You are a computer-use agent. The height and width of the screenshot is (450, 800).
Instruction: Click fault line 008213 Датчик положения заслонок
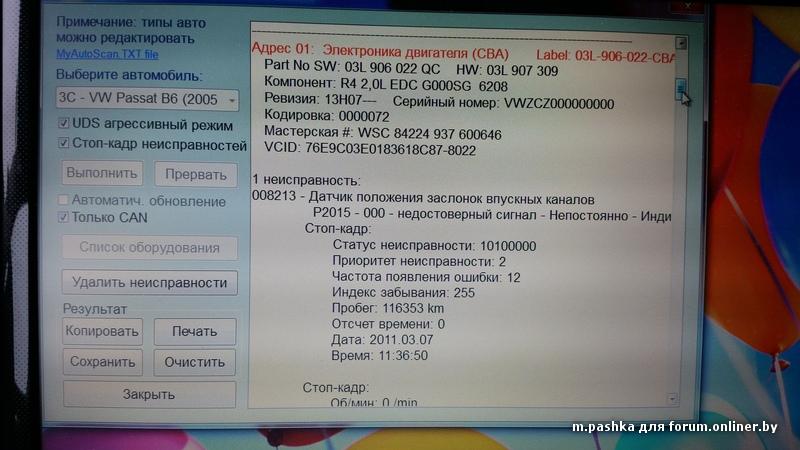423,198
